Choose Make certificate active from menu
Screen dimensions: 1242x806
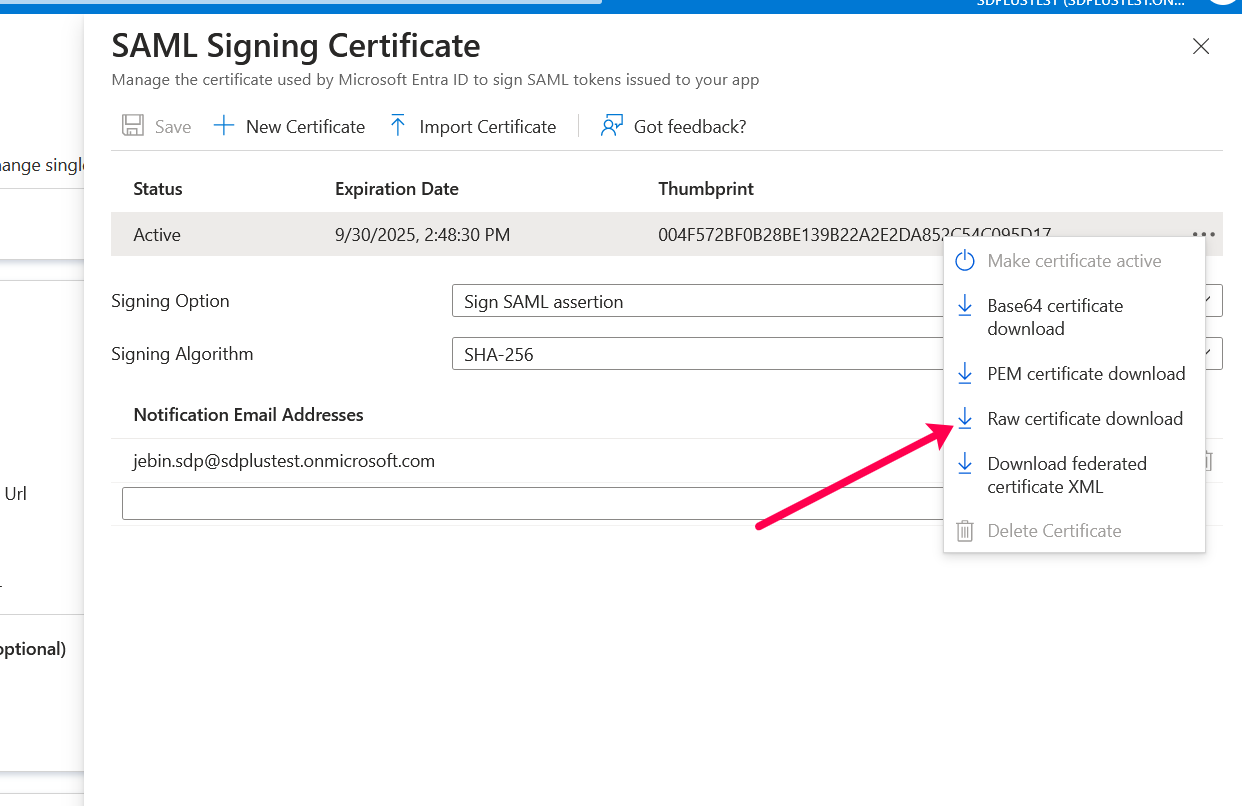click(x=1074, y=261)
